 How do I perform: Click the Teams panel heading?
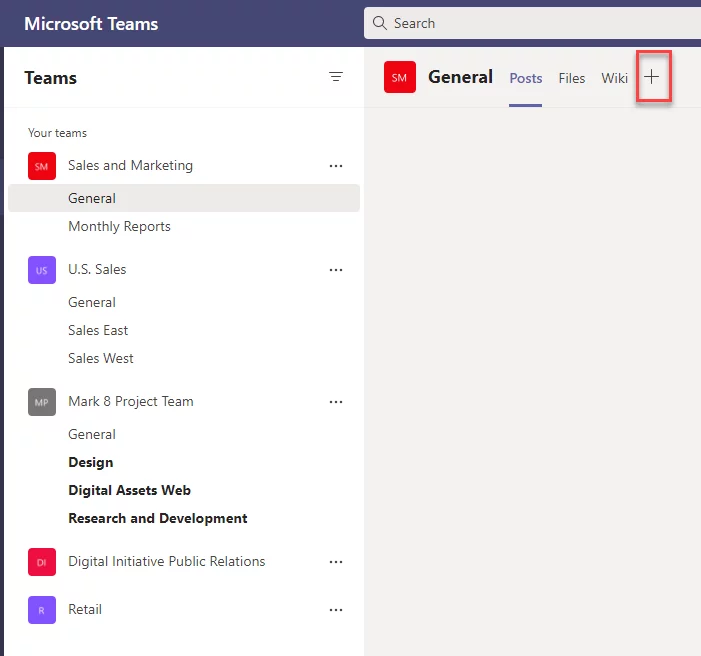(x=51, y=78)
